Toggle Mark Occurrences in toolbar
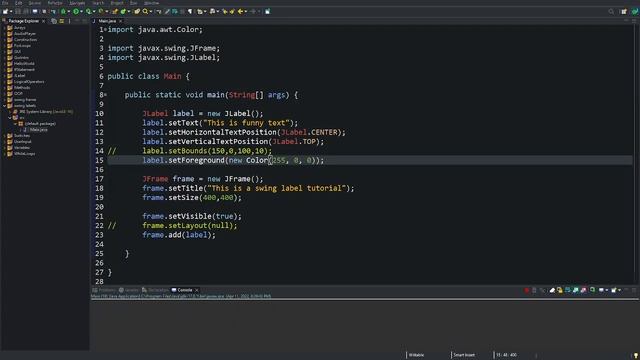 [x=167, y=11]
